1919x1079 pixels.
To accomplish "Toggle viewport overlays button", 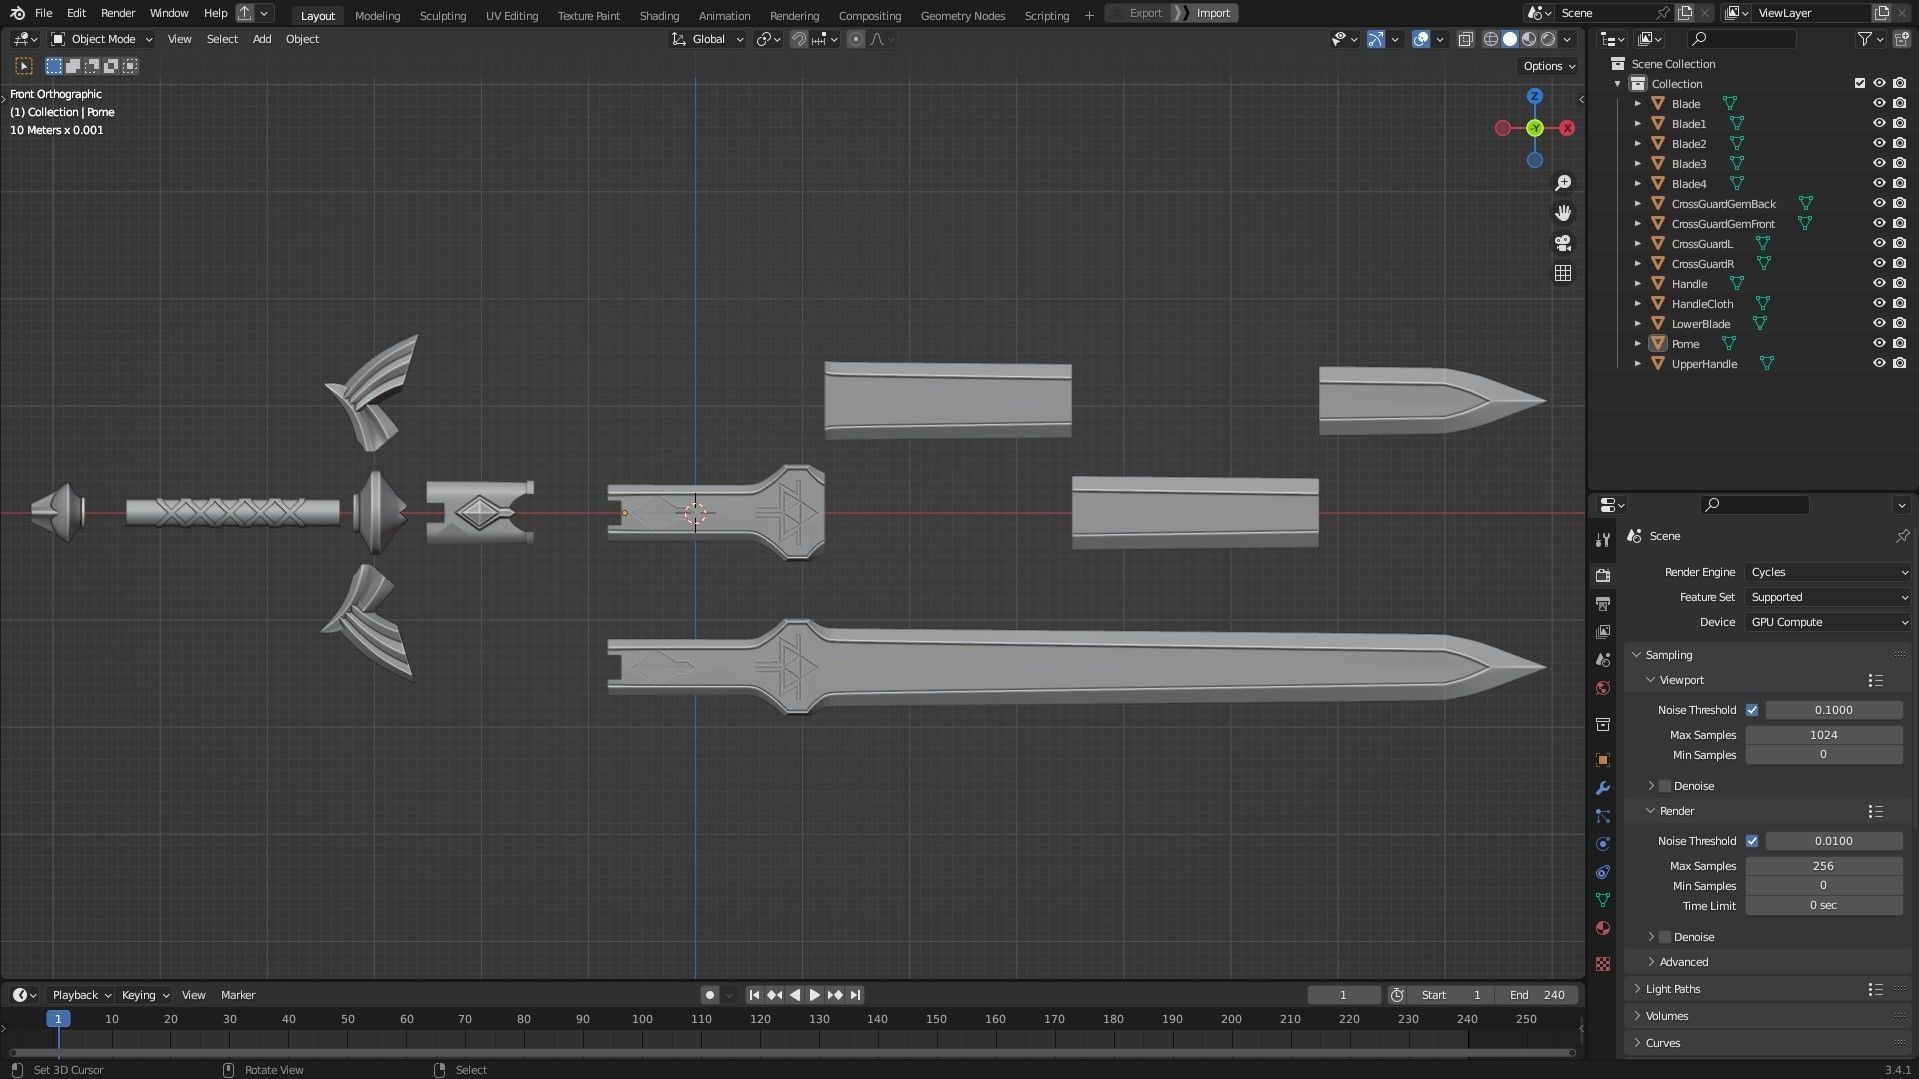I will click(x=1421, y=39).
